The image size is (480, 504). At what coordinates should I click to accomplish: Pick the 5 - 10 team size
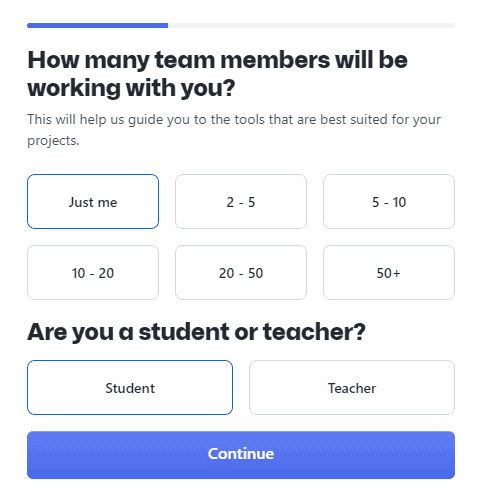(389, 201)
